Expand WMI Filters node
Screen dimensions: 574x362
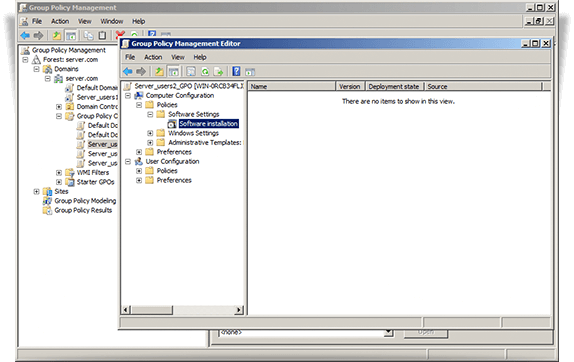[59, 172]
